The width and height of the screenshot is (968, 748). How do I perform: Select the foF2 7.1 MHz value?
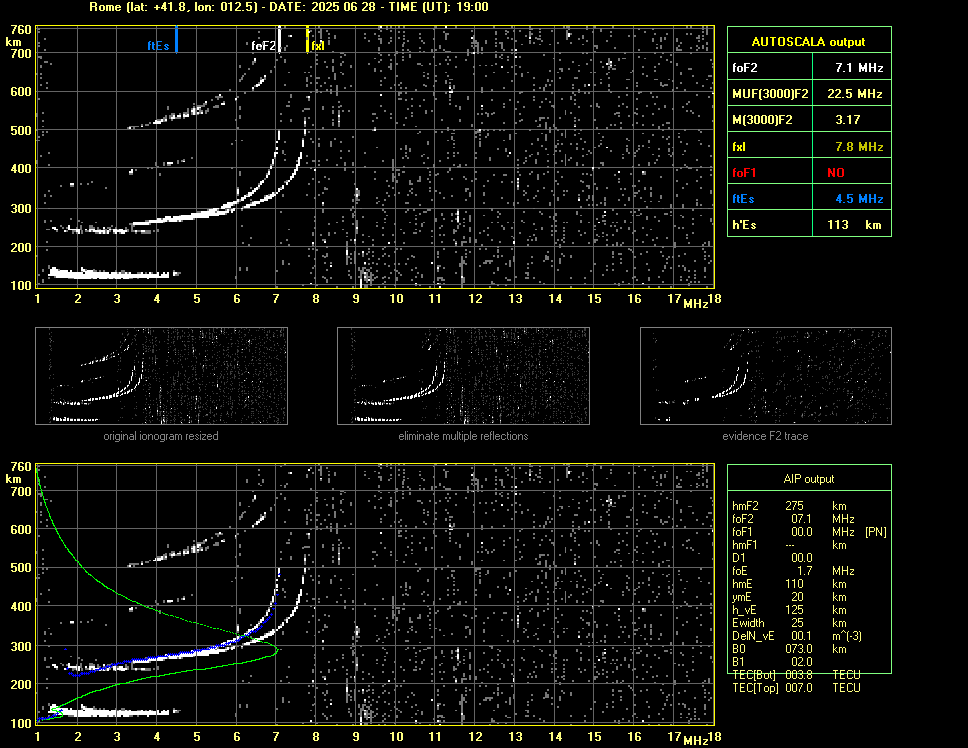pos(859,68)
